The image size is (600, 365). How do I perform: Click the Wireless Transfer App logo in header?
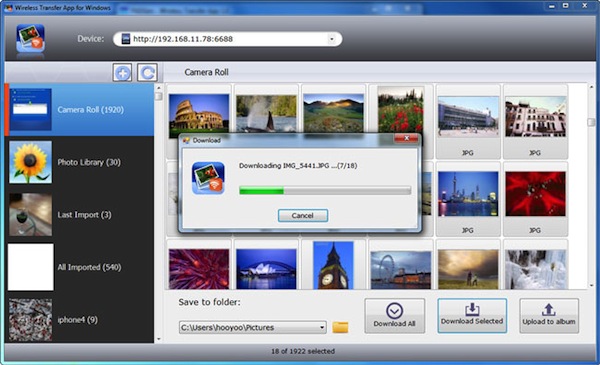(x=31, y=38)
